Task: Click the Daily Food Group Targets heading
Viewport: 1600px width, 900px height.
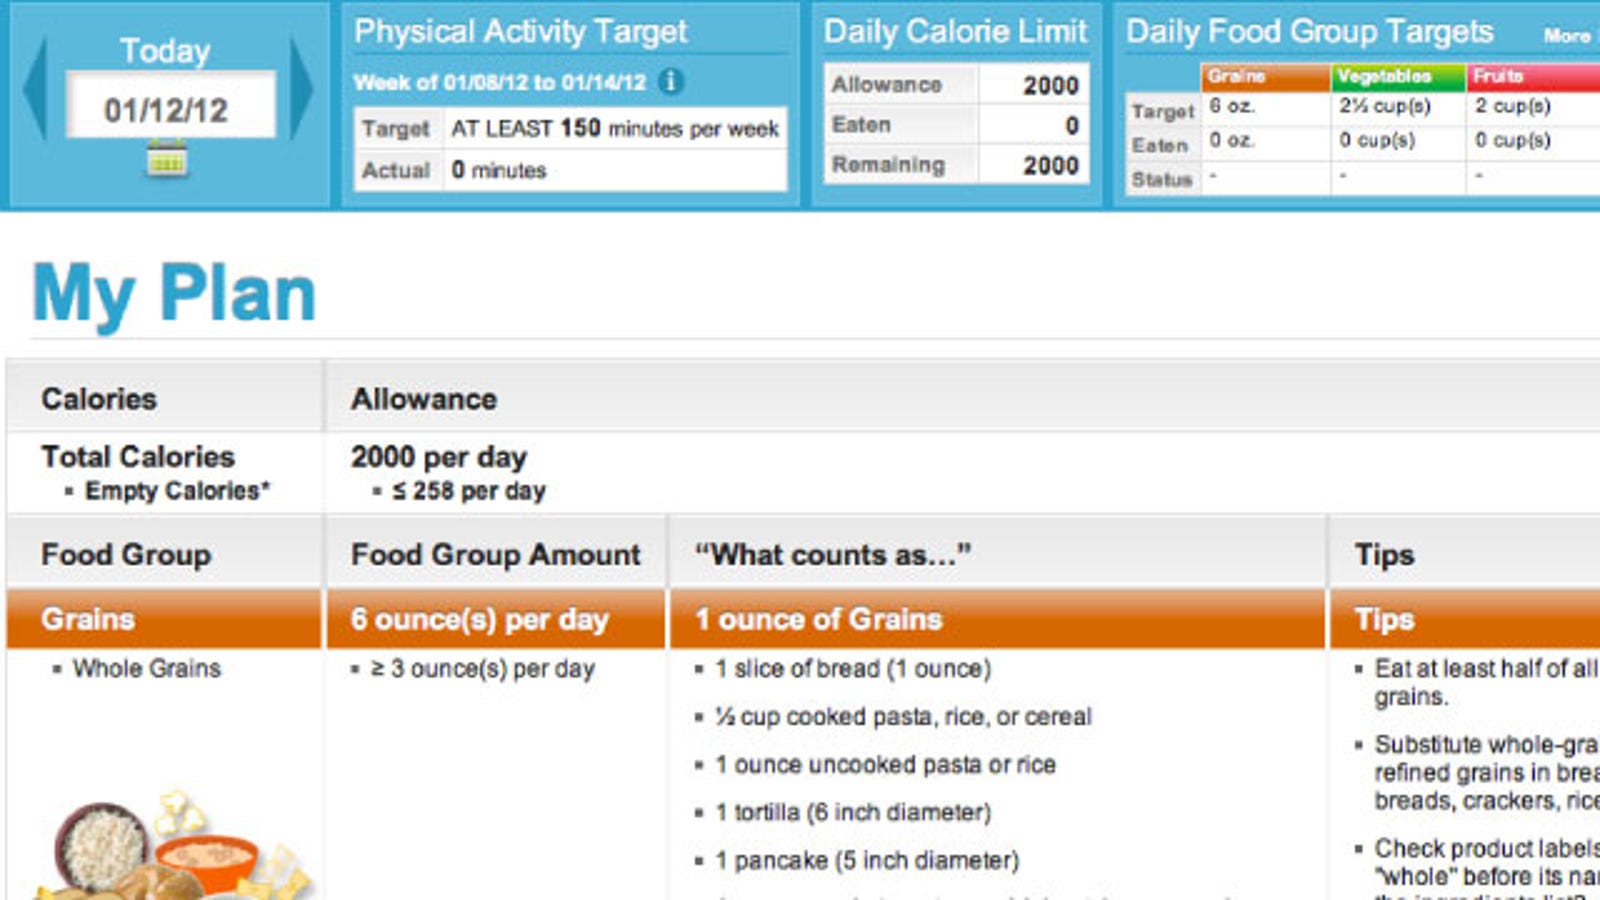Action: [1309, 32]
